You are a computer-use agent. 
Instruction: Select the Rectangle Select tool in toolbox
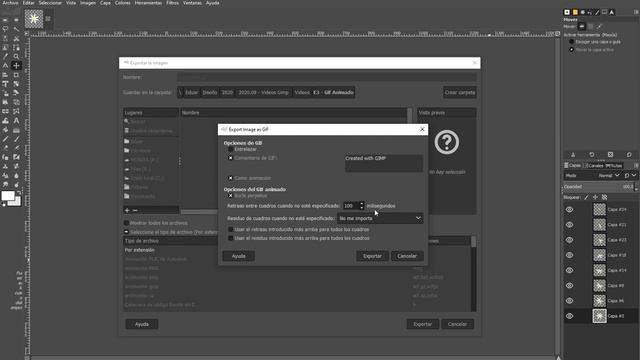(x=5, y=20)
